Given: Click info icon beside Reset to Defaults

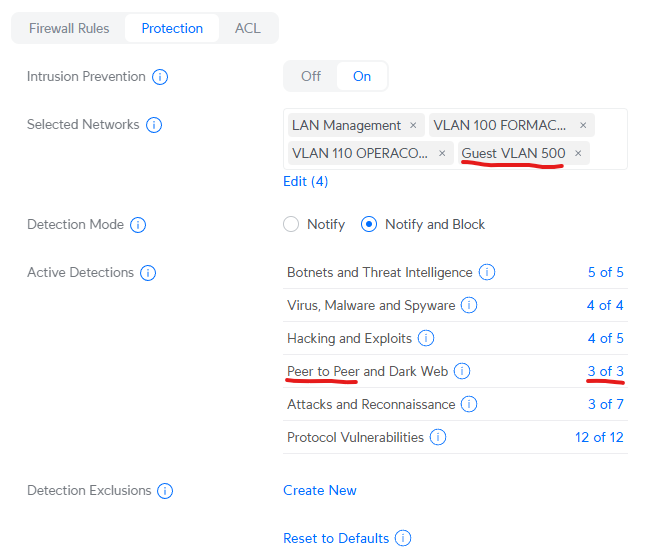Looking at the screenshot, I should click(x=403, y=539).
